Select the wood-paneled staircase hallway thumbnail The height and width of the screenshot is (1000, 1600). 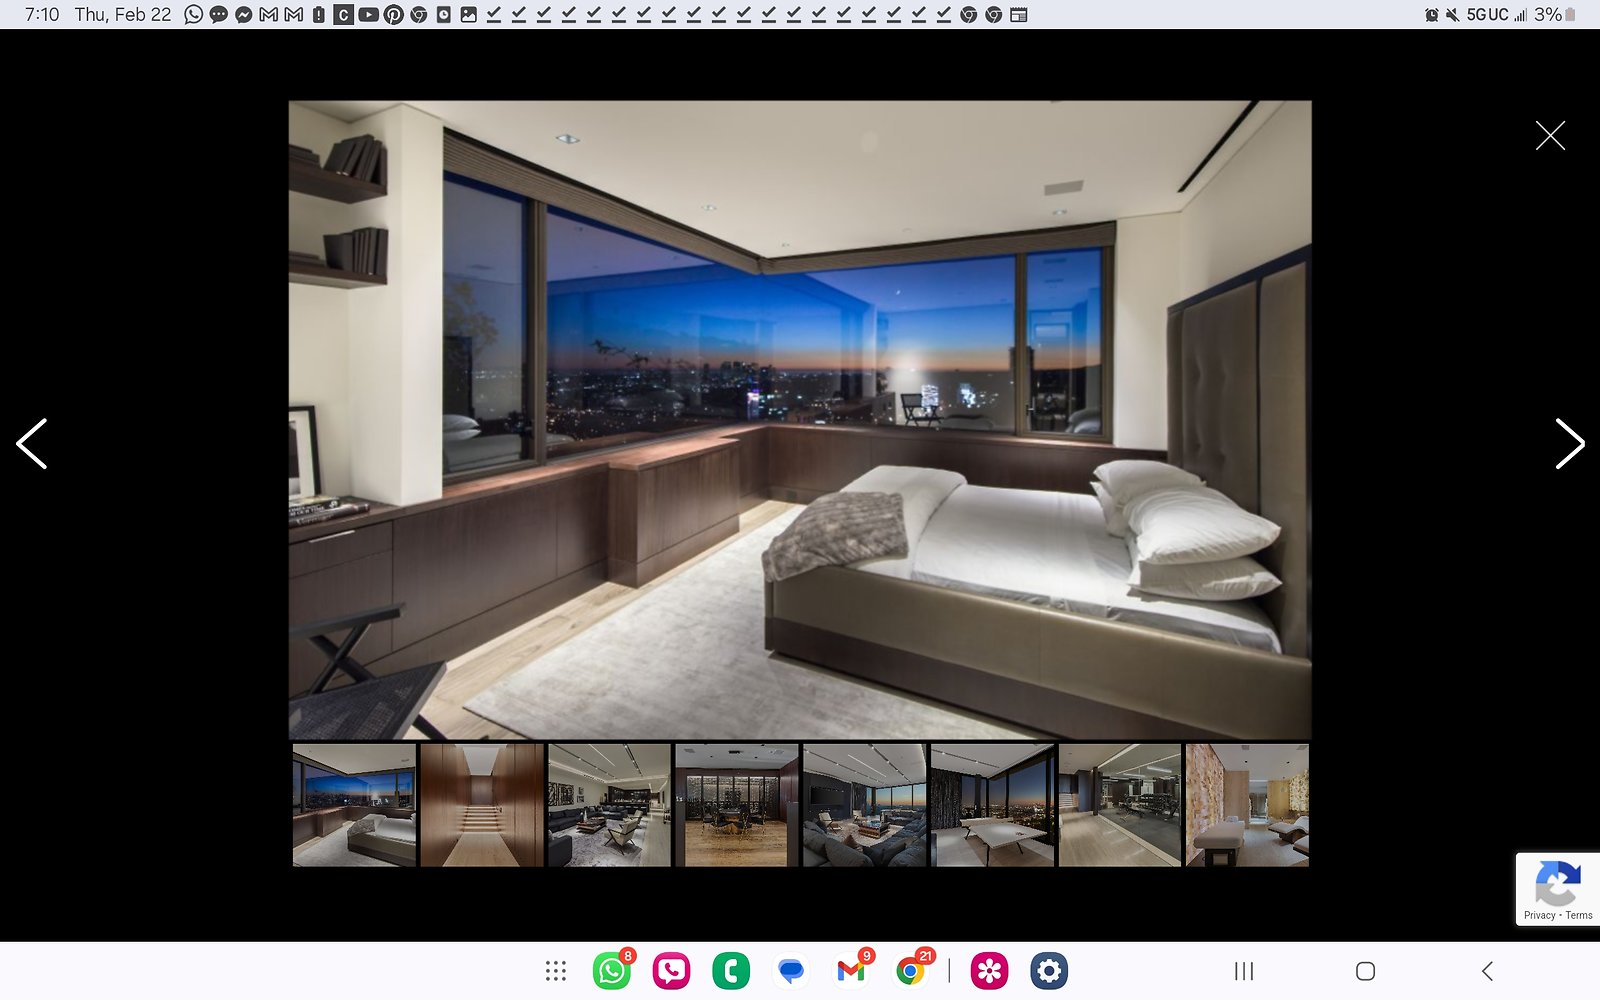[482, 805]
